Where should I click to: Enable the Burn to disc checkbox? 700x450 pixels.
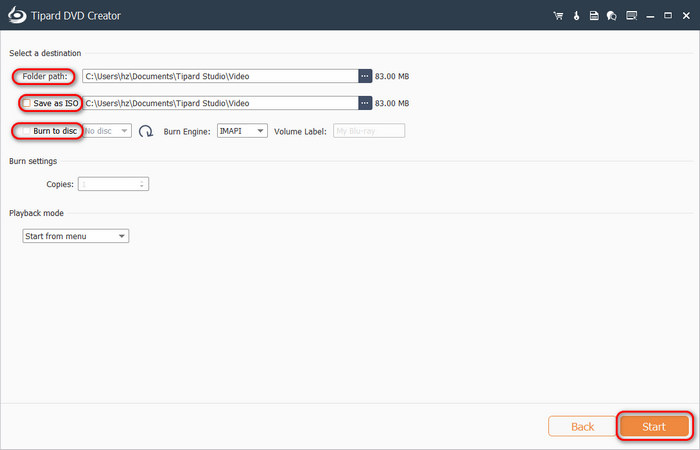(27, 131)
